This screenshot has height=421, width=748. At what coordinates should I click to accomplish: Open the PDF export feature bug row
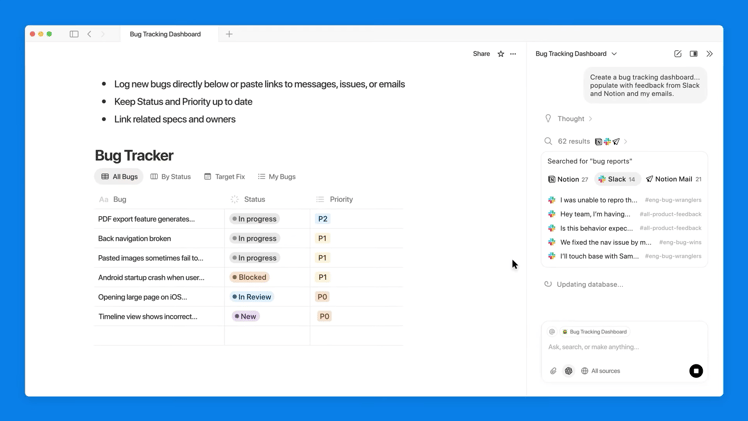click(146, 219)
